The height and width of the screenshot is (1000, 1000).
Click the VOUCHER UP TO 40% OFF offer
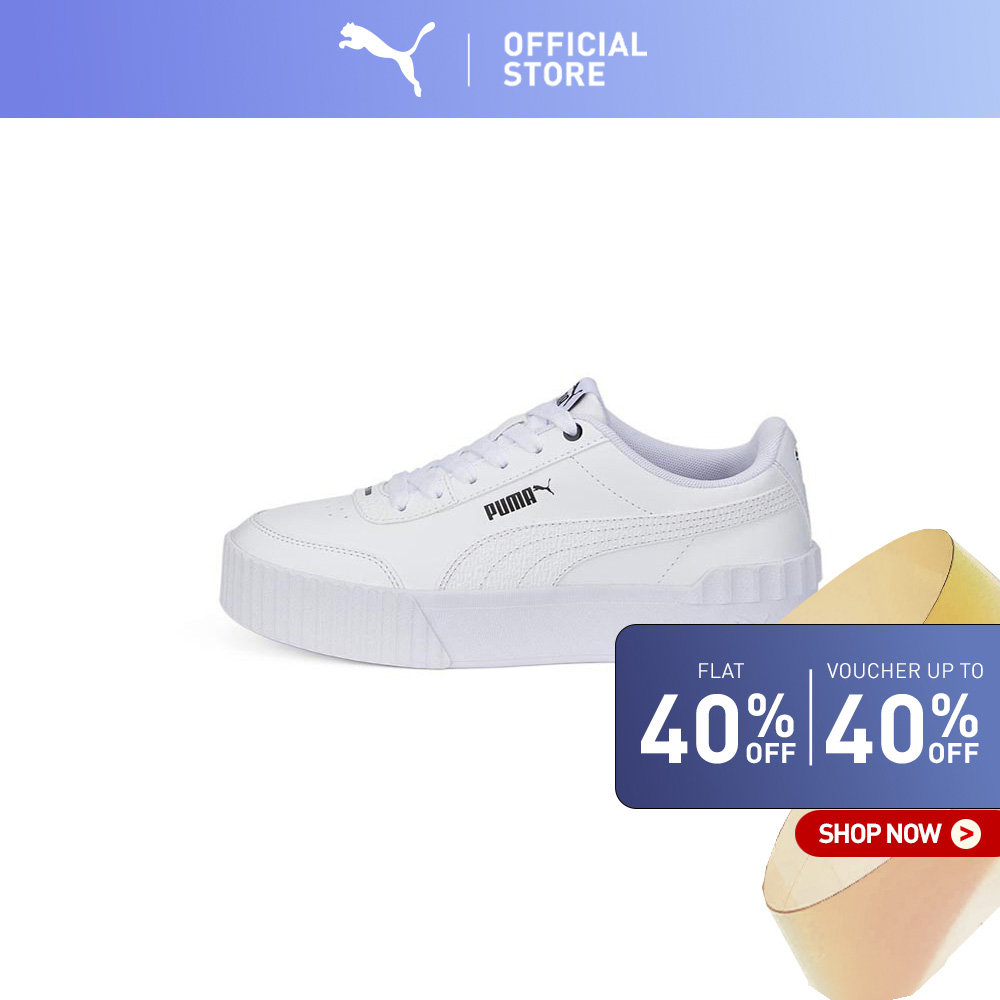pos(903,714)
